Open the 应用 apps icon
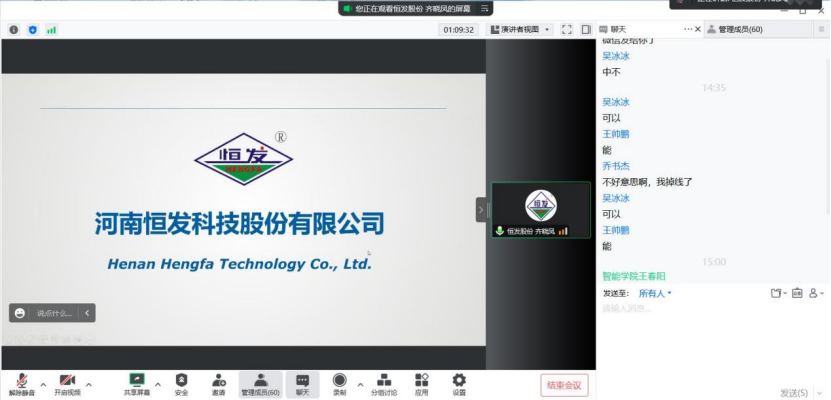Viewport: 831px width, 400px height. [x=421, y=384]
